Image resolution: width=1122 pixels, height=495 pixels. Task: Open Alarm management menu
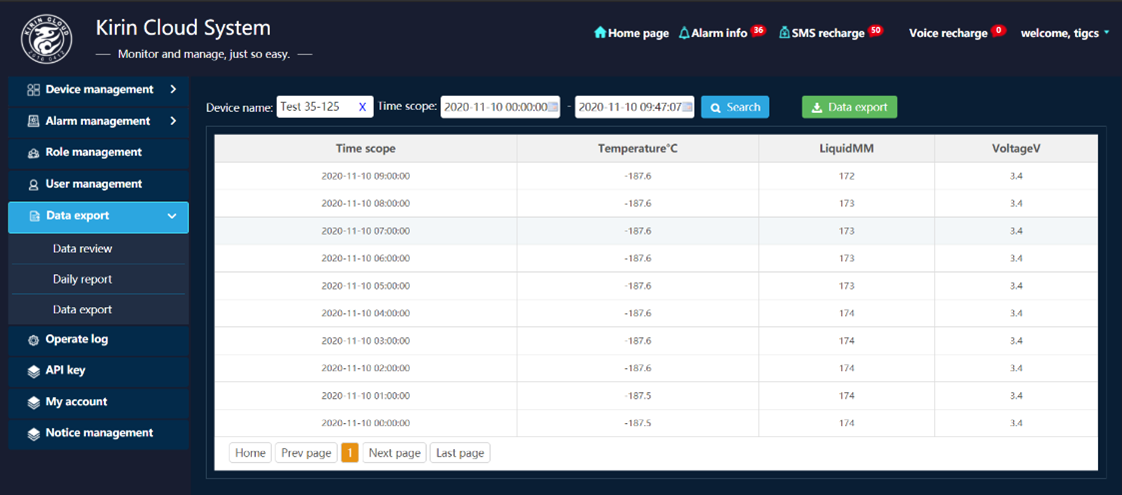click(99, 121)
